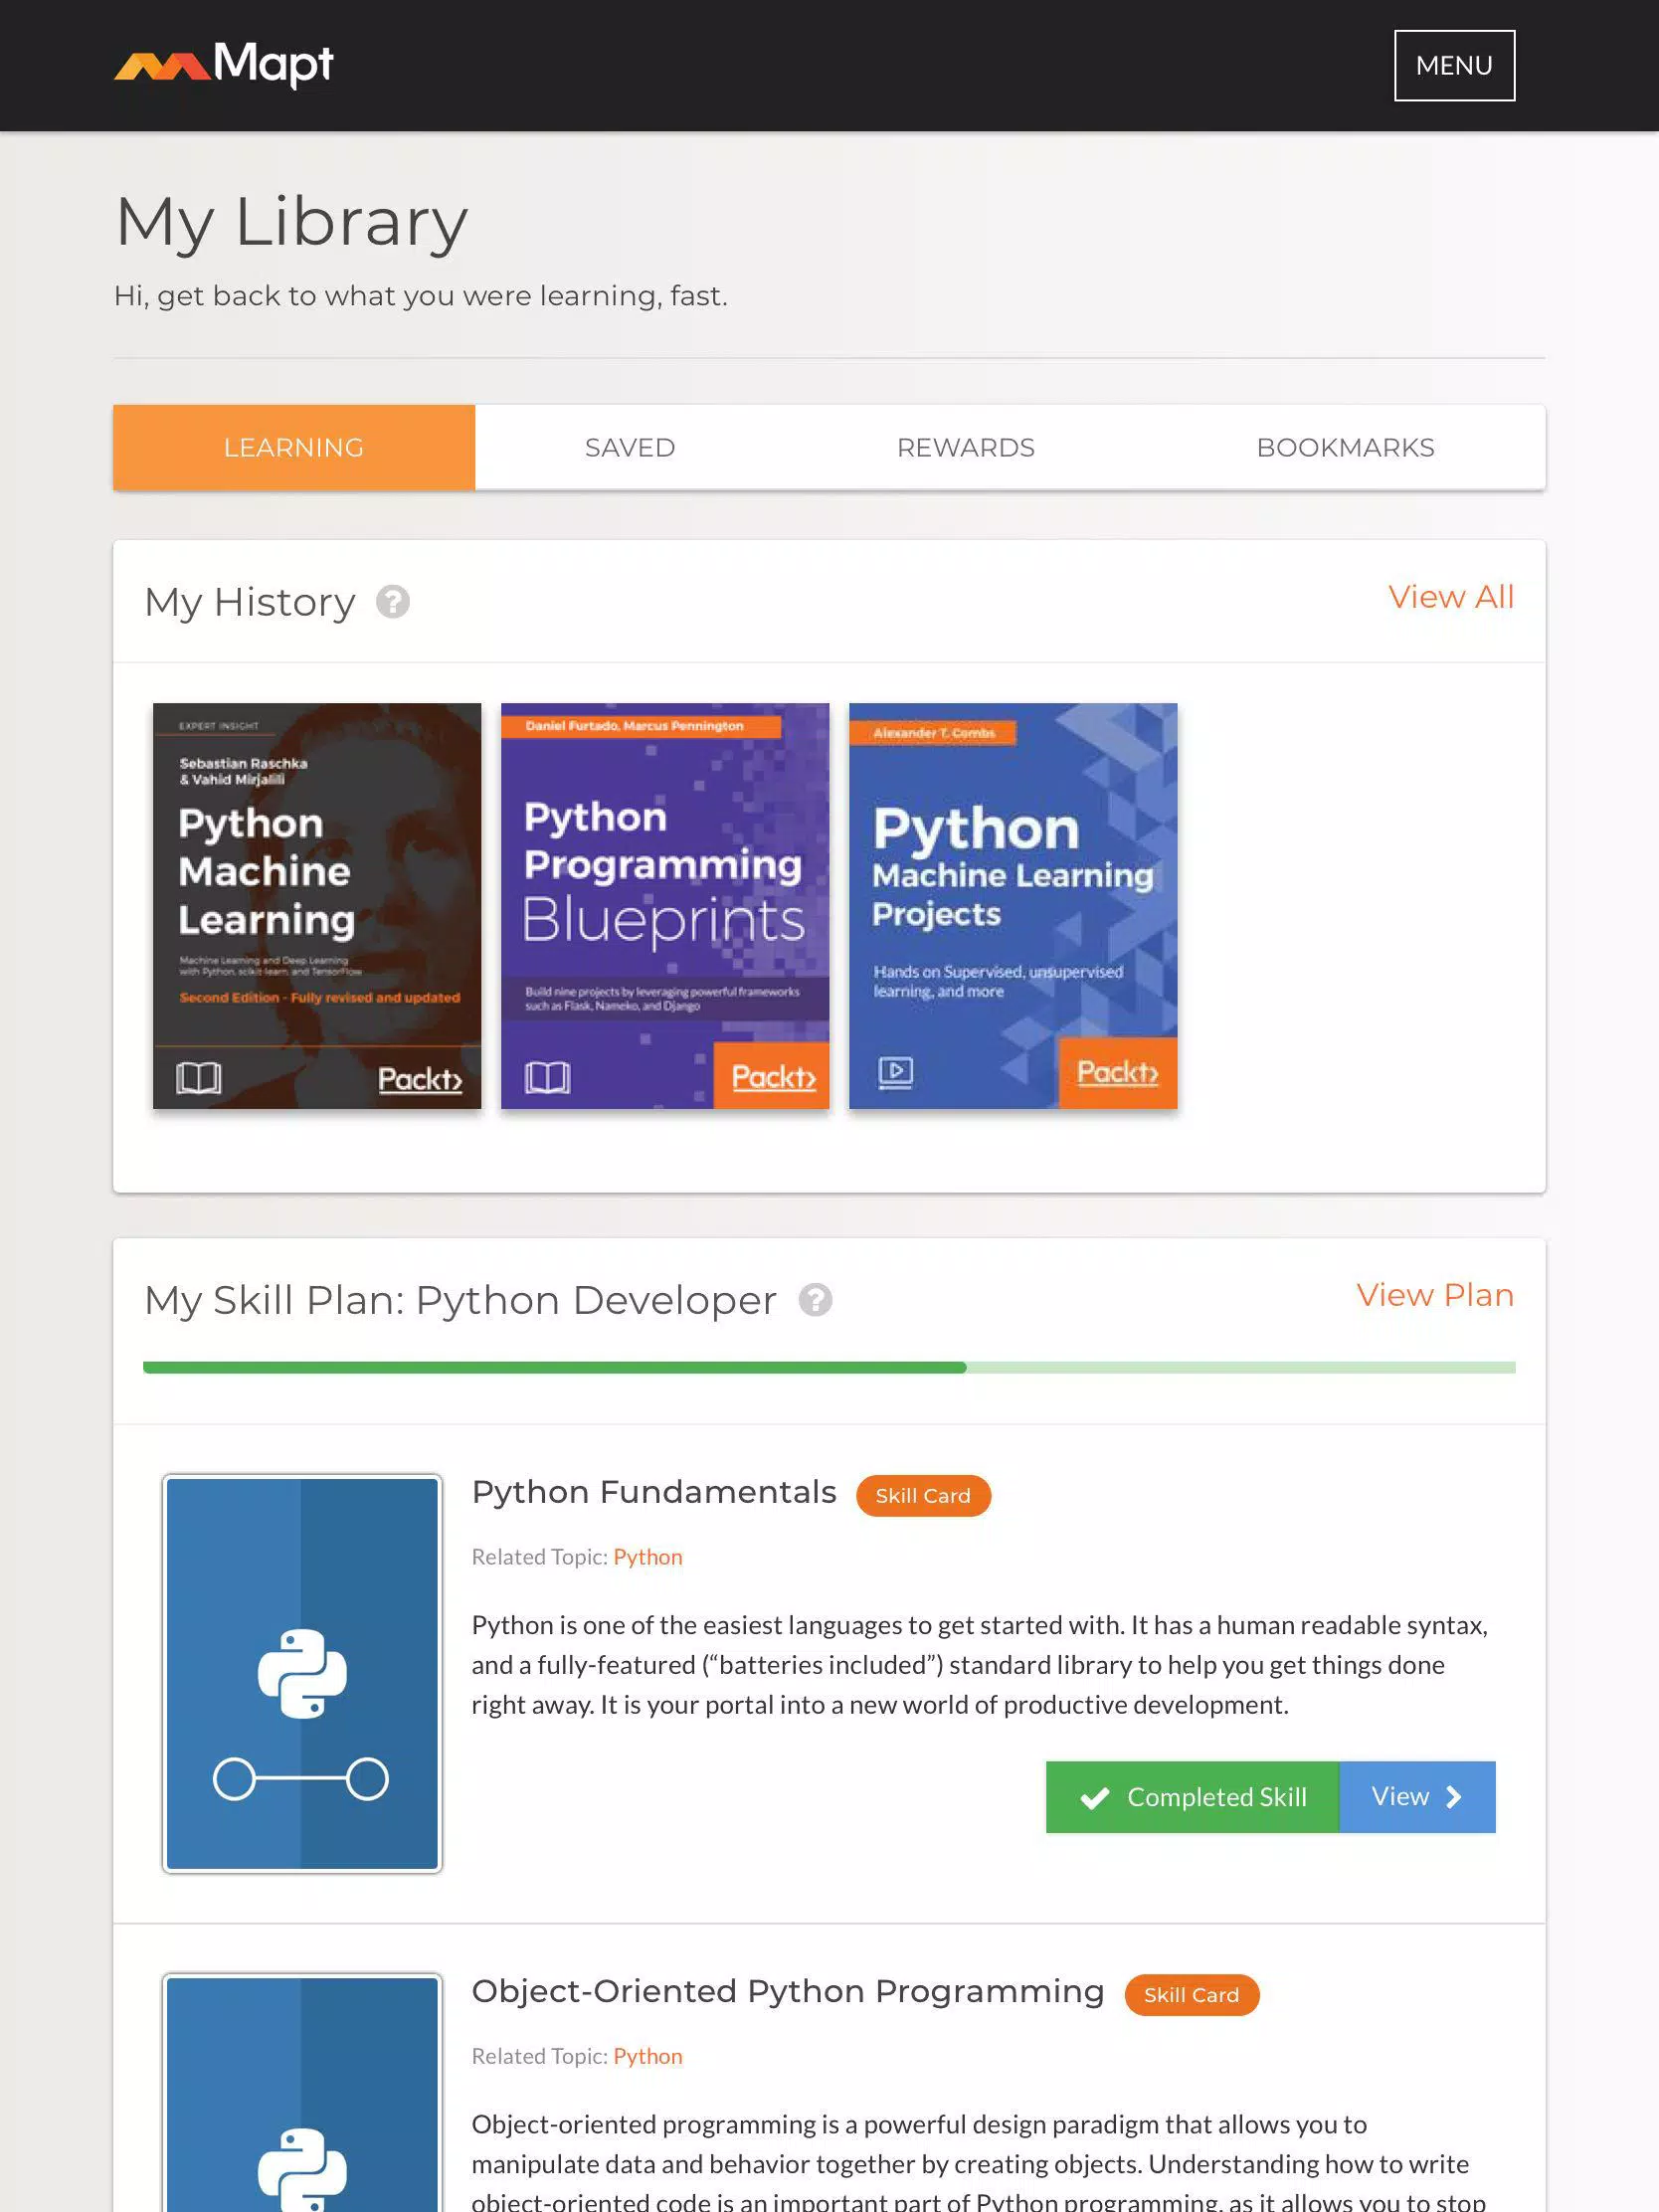Open the BOOKMARKS tab
Image resolution: width=1659 pixels, height=2212 pixels.
coord(1345,447)
